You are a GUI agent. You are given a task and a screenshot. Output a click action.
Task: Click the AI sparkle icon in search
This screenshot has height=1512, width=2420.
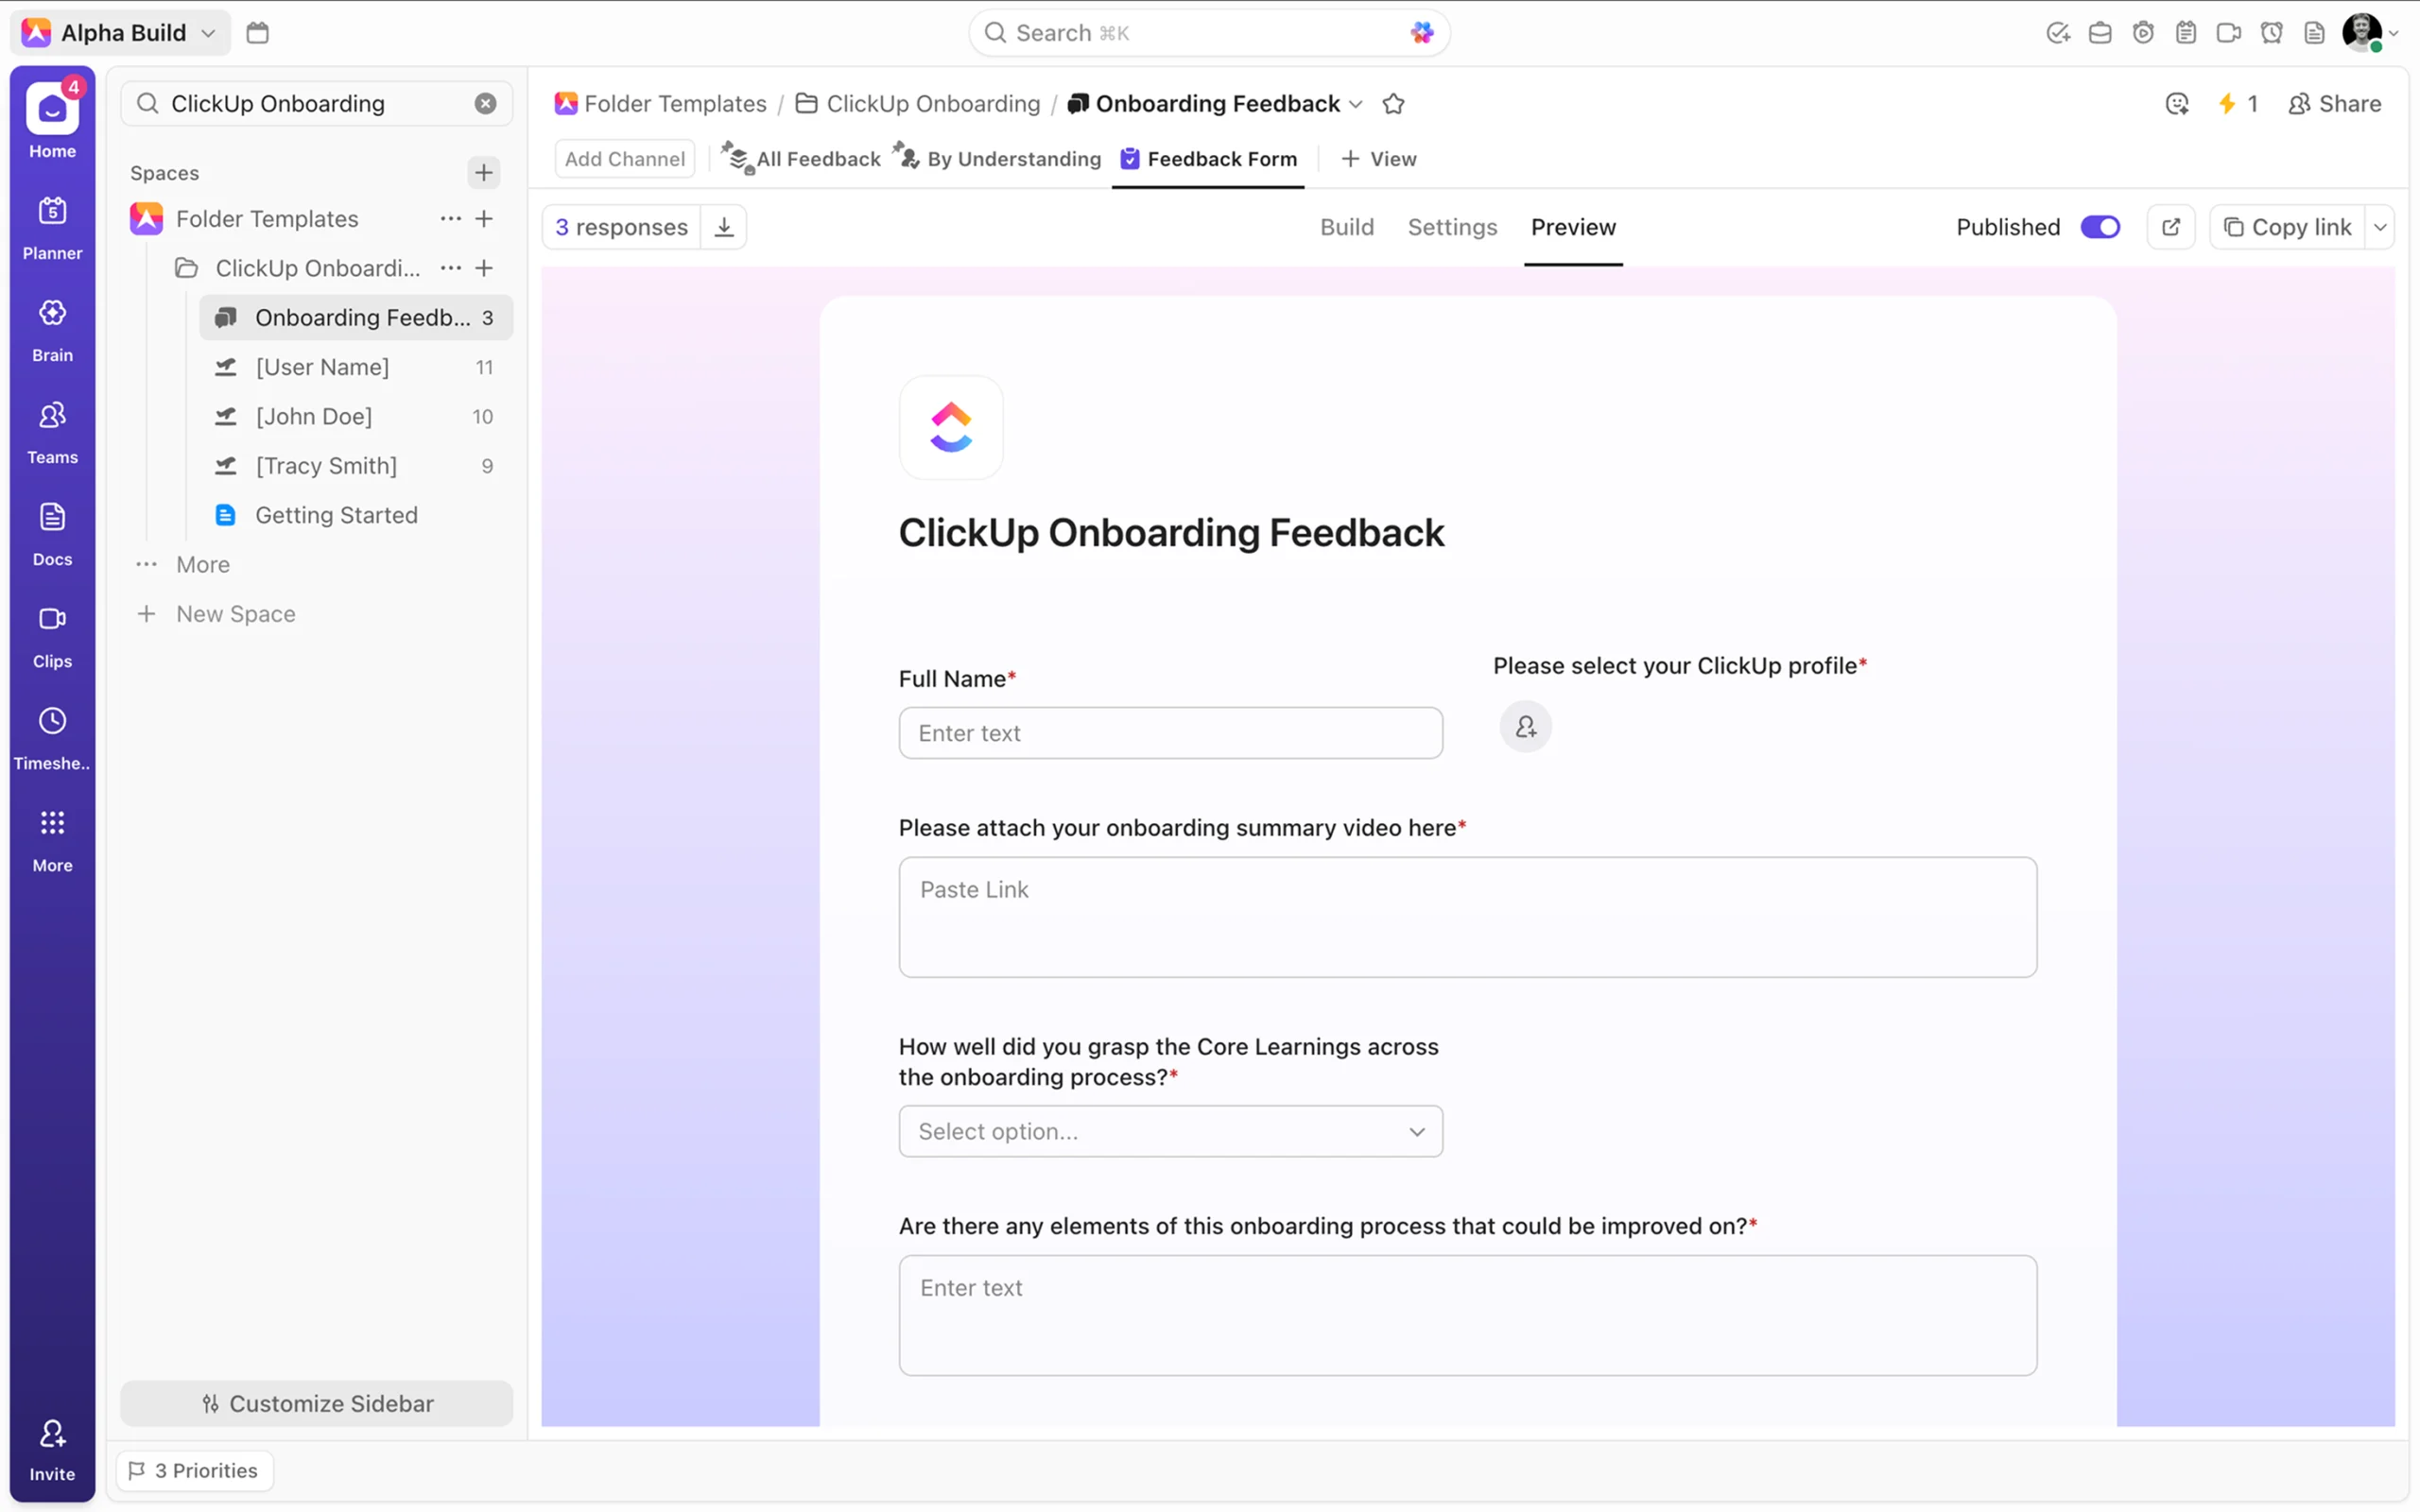tap(1421, 33)
